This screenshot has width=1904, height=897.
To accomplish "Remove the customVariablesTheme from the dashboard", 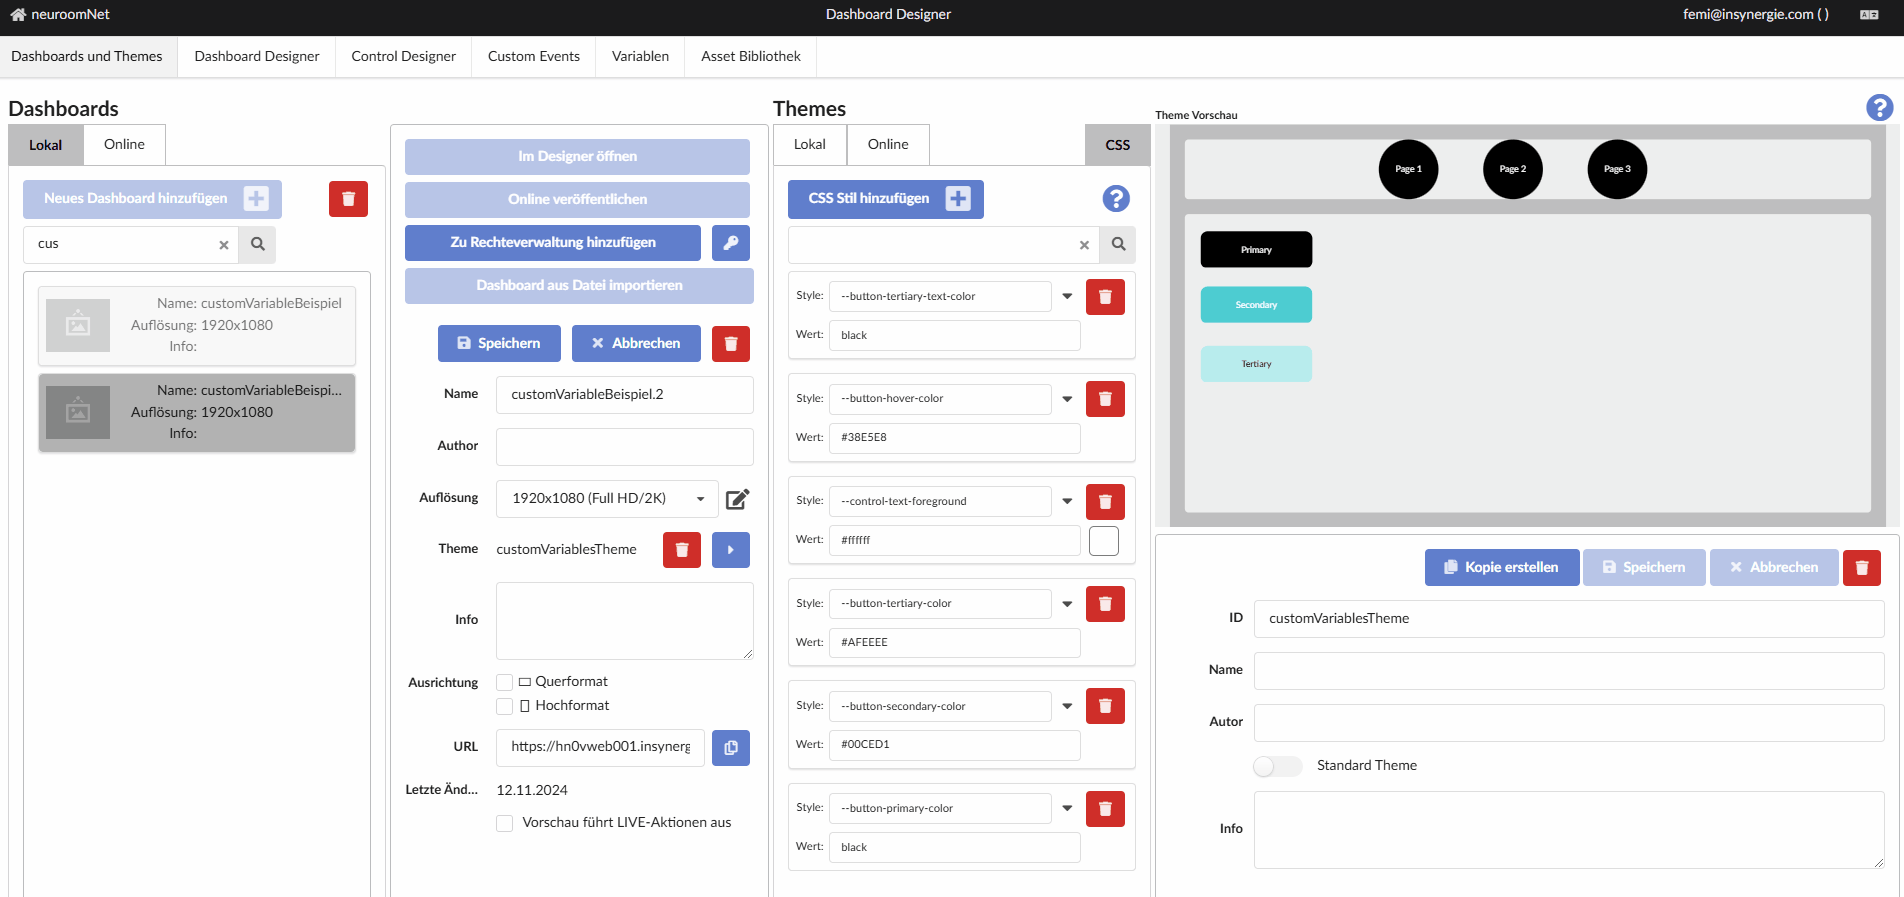I will (681, 550).
